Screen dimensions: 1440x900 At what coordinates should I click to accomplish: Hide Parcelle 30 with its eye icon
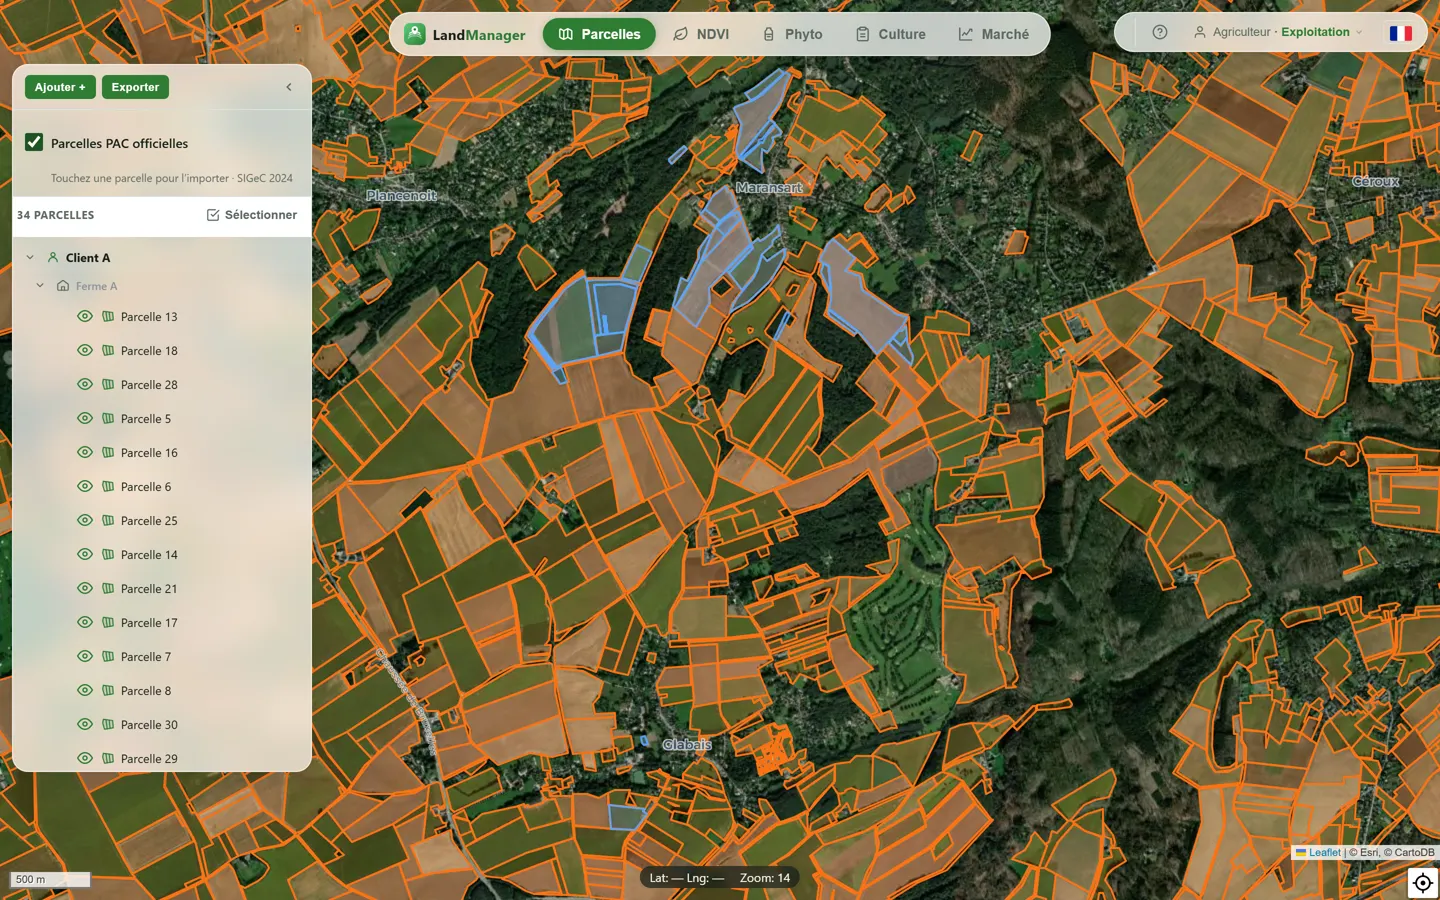pyautogui.click(x=85, y=724)
